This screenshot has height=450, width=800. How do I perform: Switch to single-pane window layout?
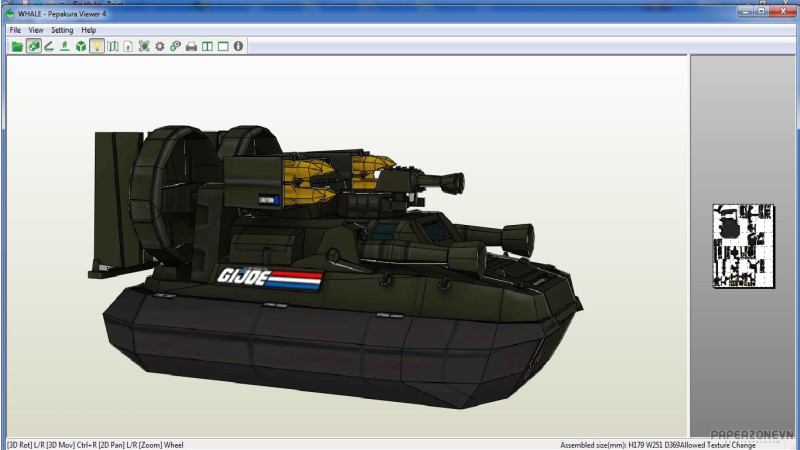(223, 46)
